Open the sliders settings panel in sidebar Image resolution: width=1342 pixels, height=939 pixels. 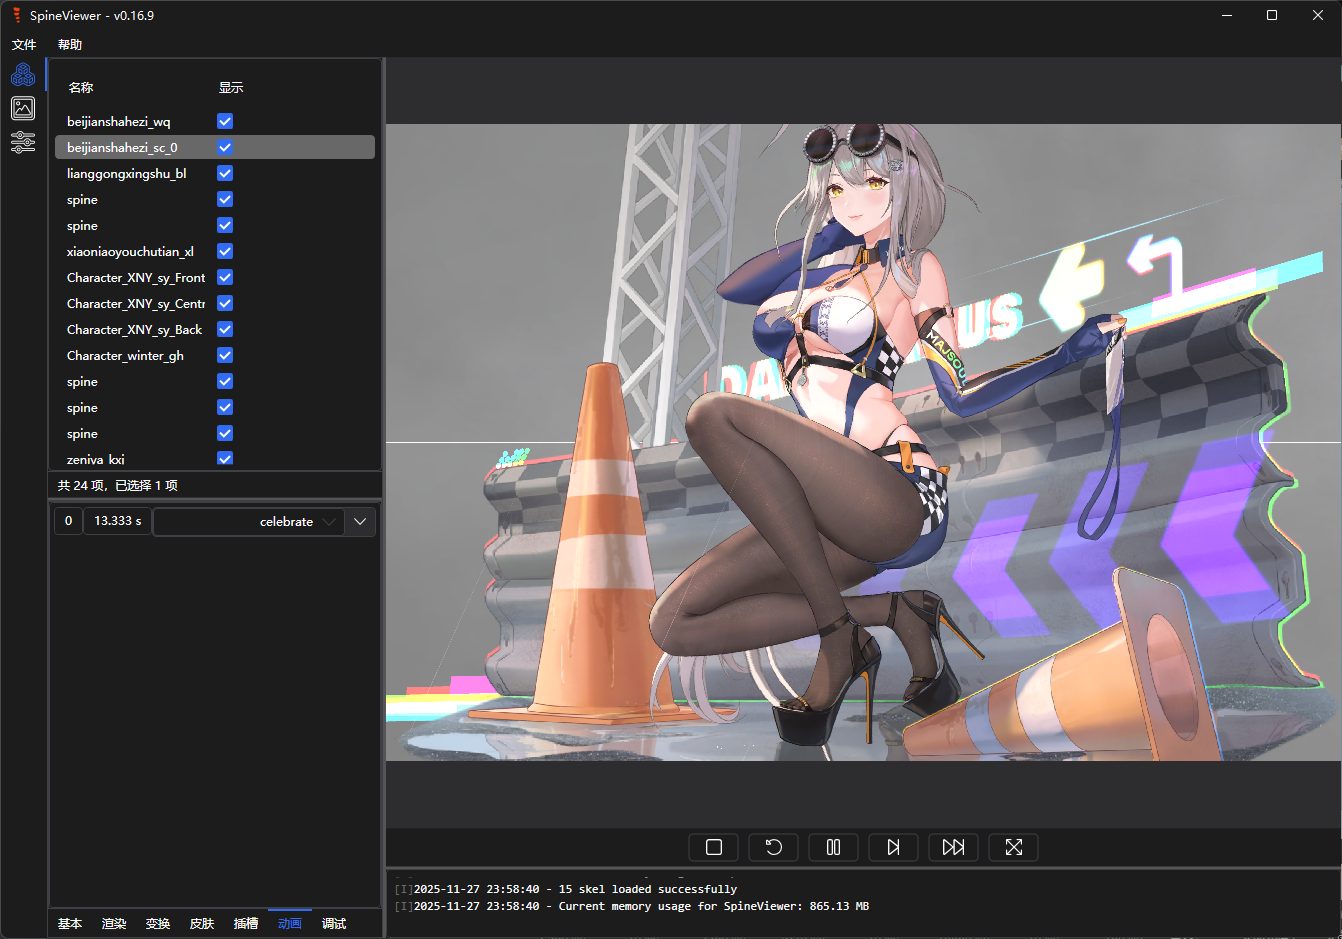pos(23,142)
